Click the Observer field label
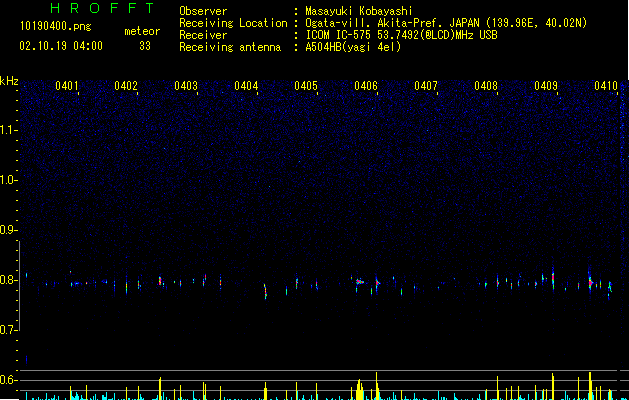Screen dimensions: 629x400 203,11
